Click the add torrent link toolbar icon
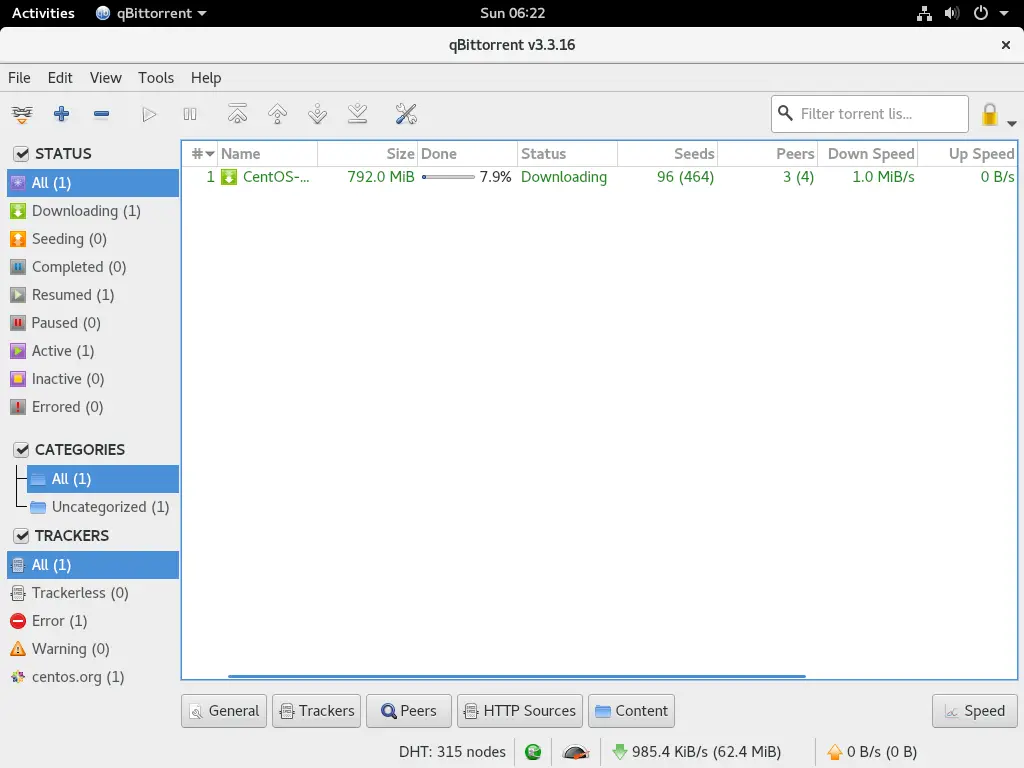The width and height of the screenshot is (1024, 768). [x=22, y=114]
